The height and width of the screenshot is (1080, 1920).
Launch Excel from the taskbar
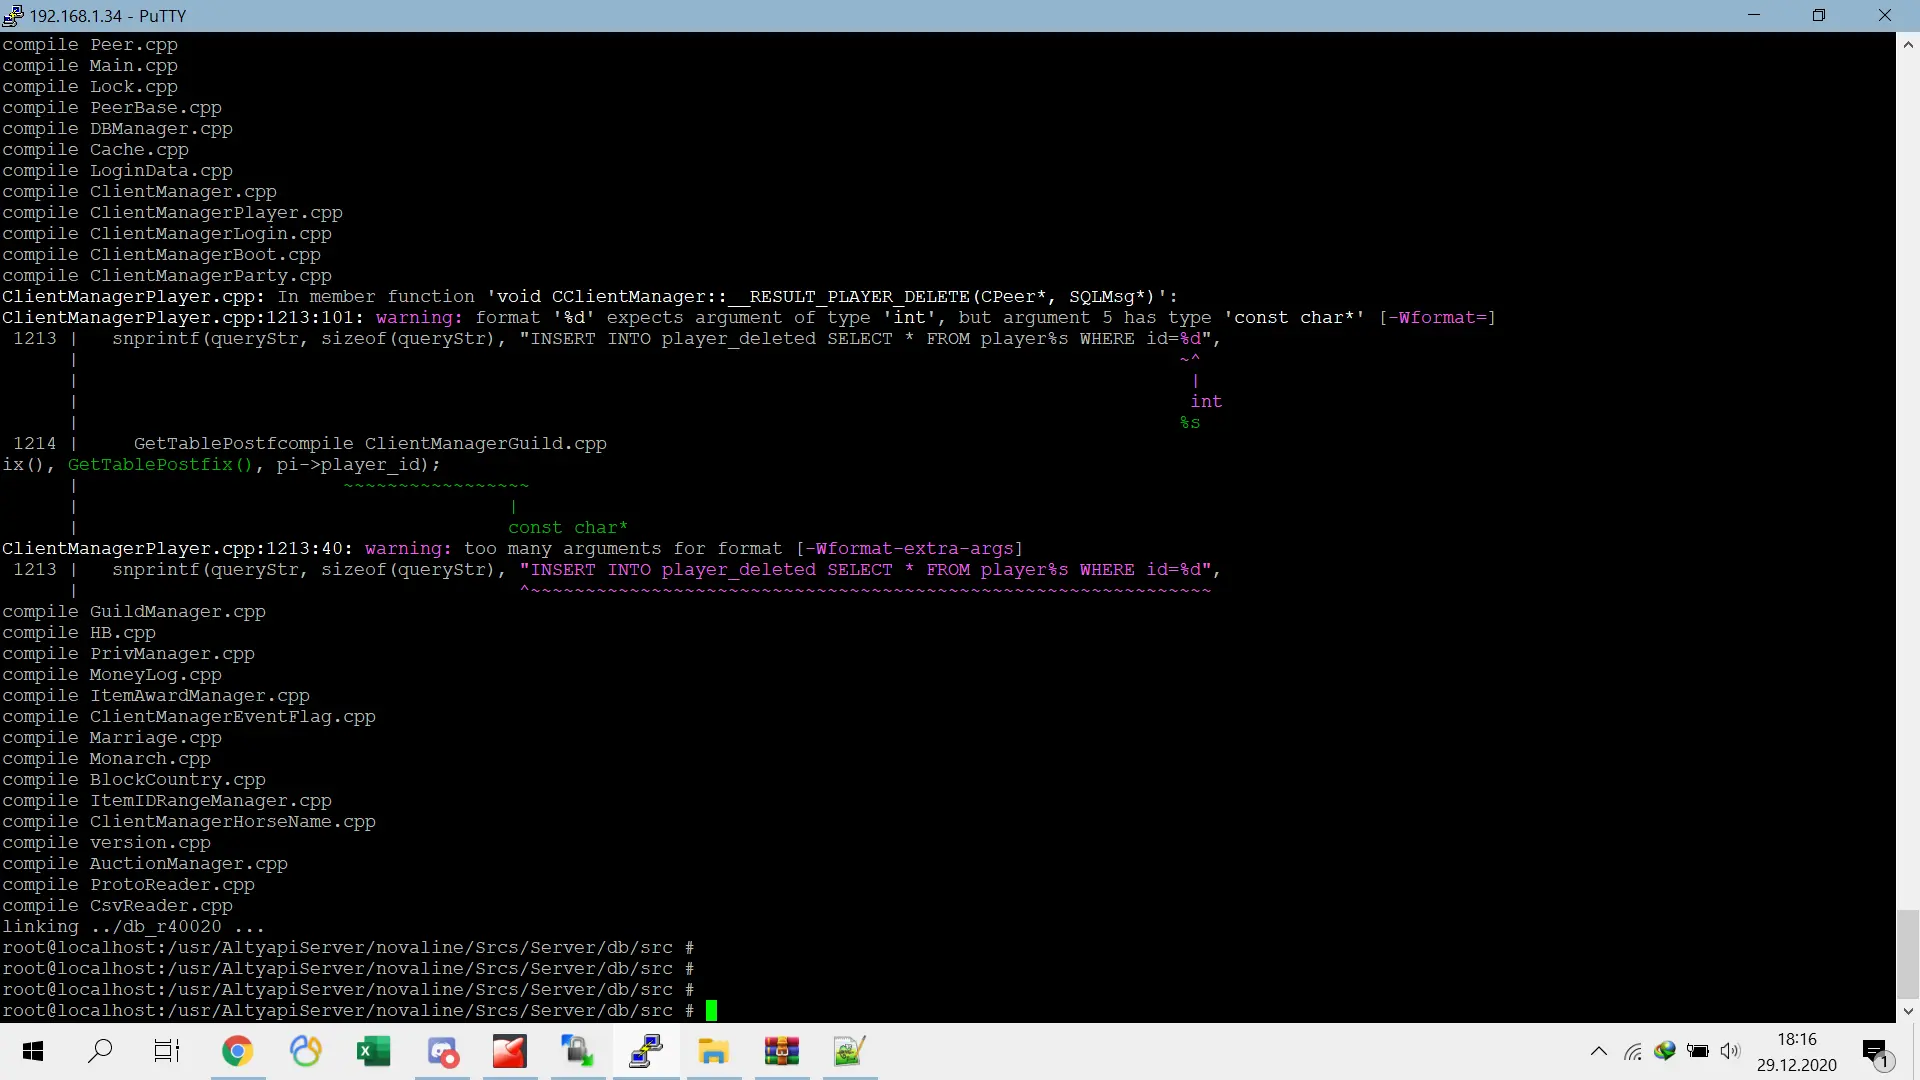tap(373, 1051)
